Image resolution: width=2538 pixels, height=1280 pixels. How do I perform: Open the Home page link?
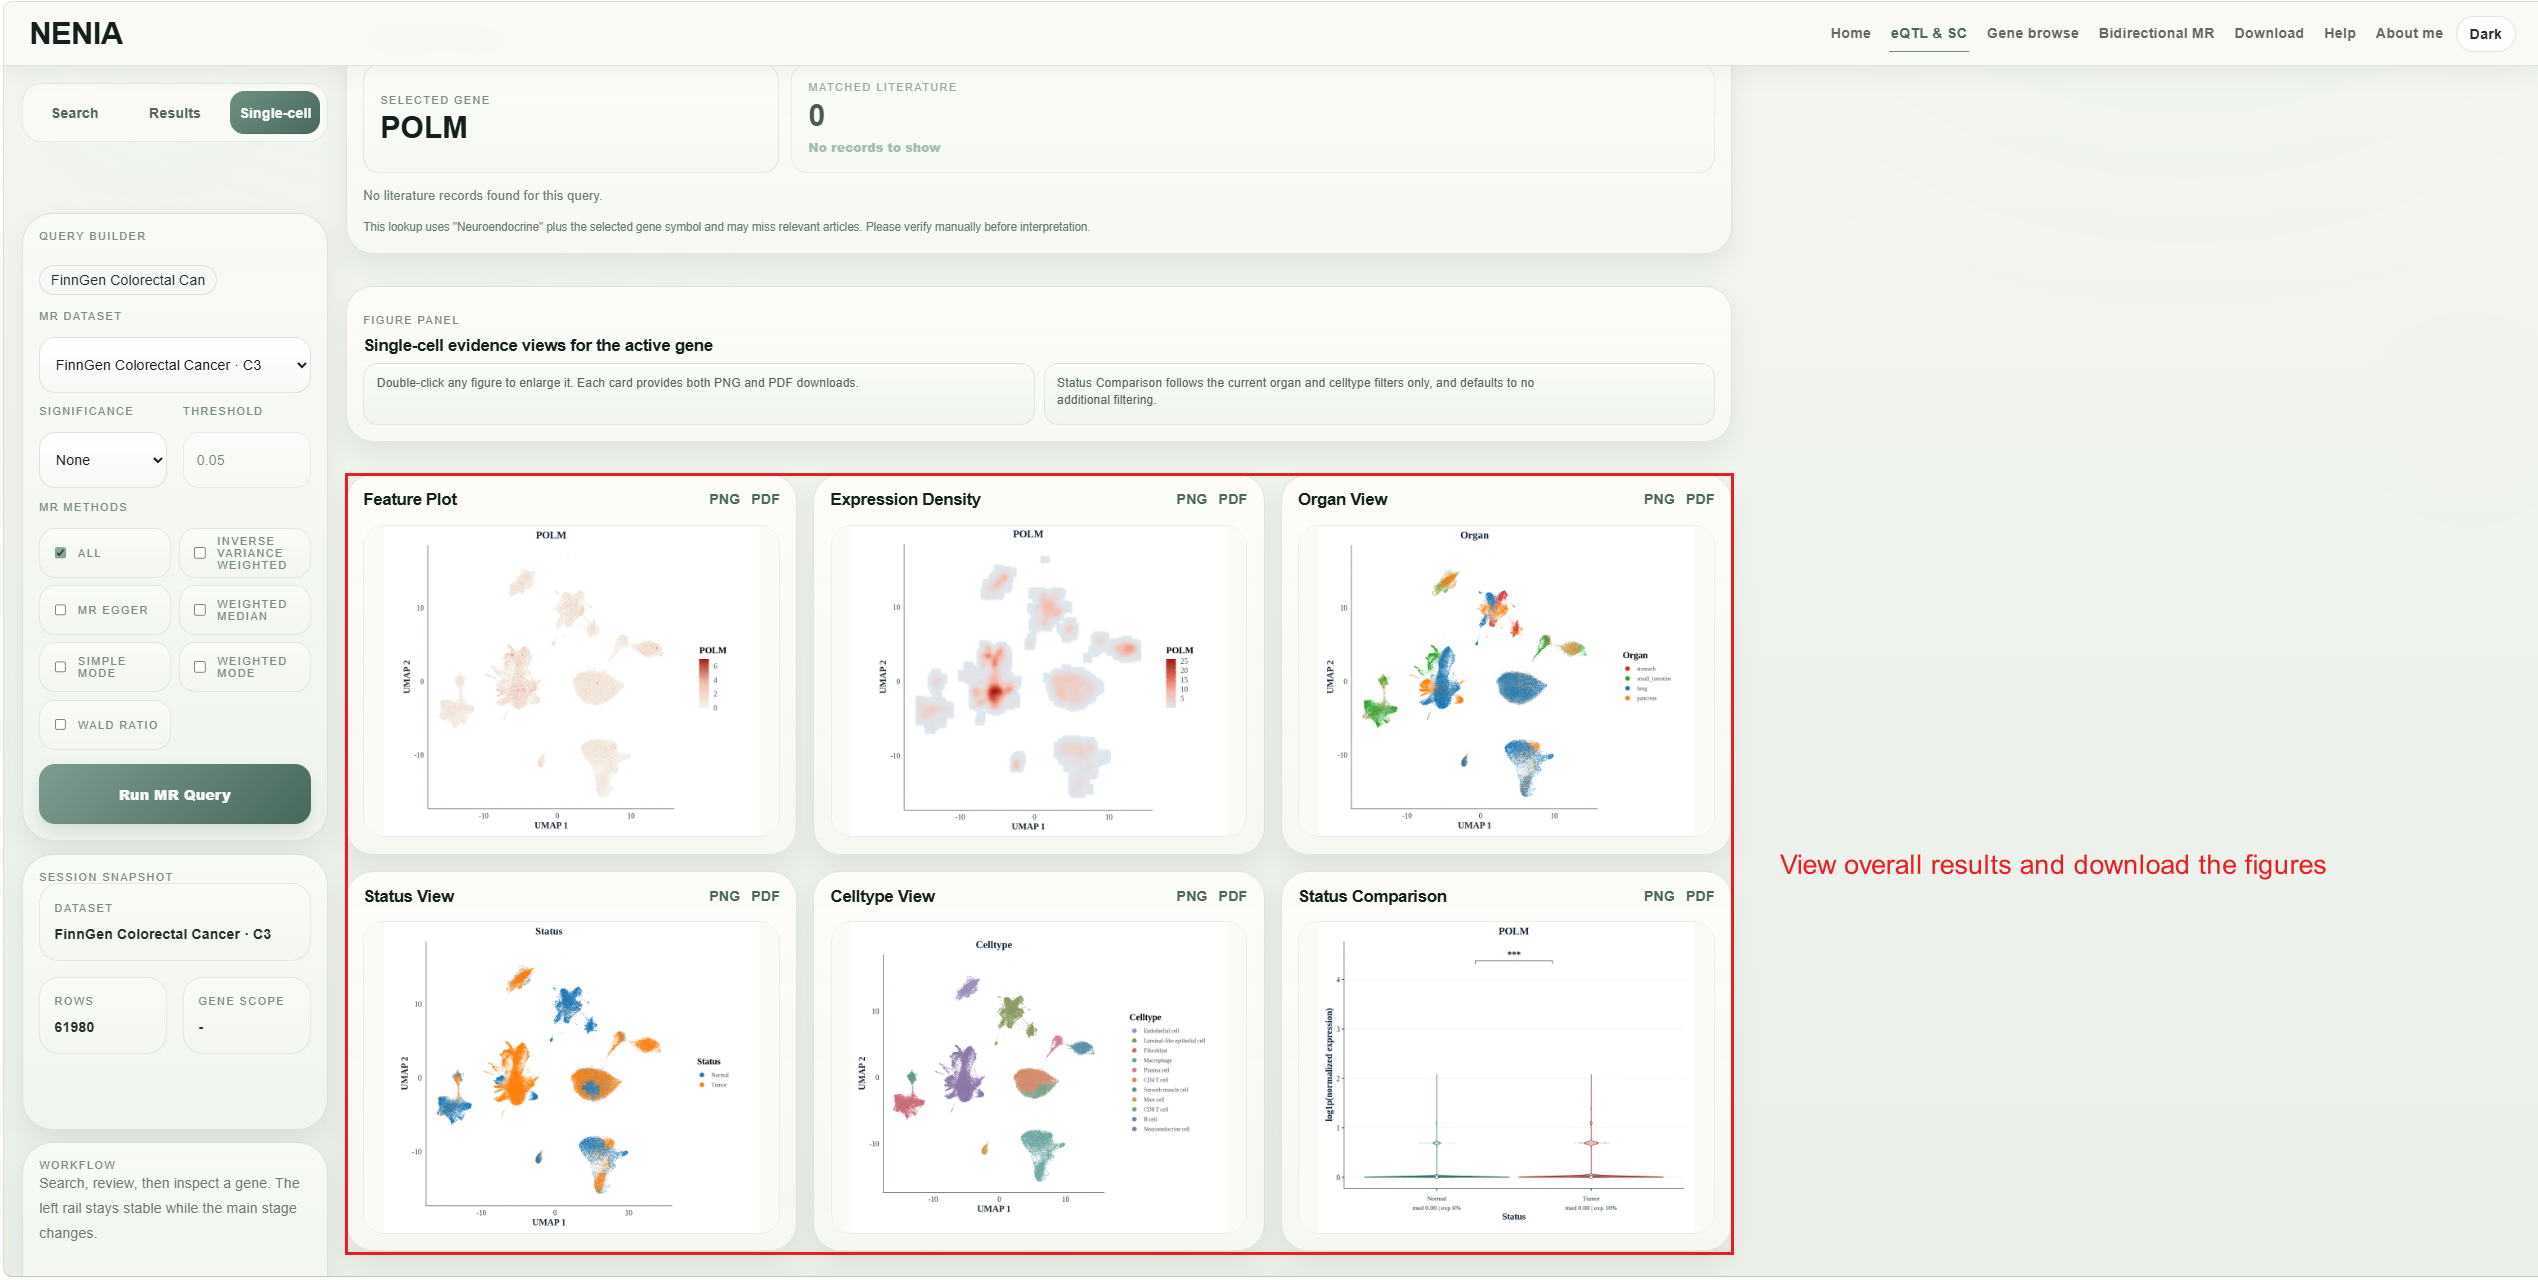[1850, 33]
